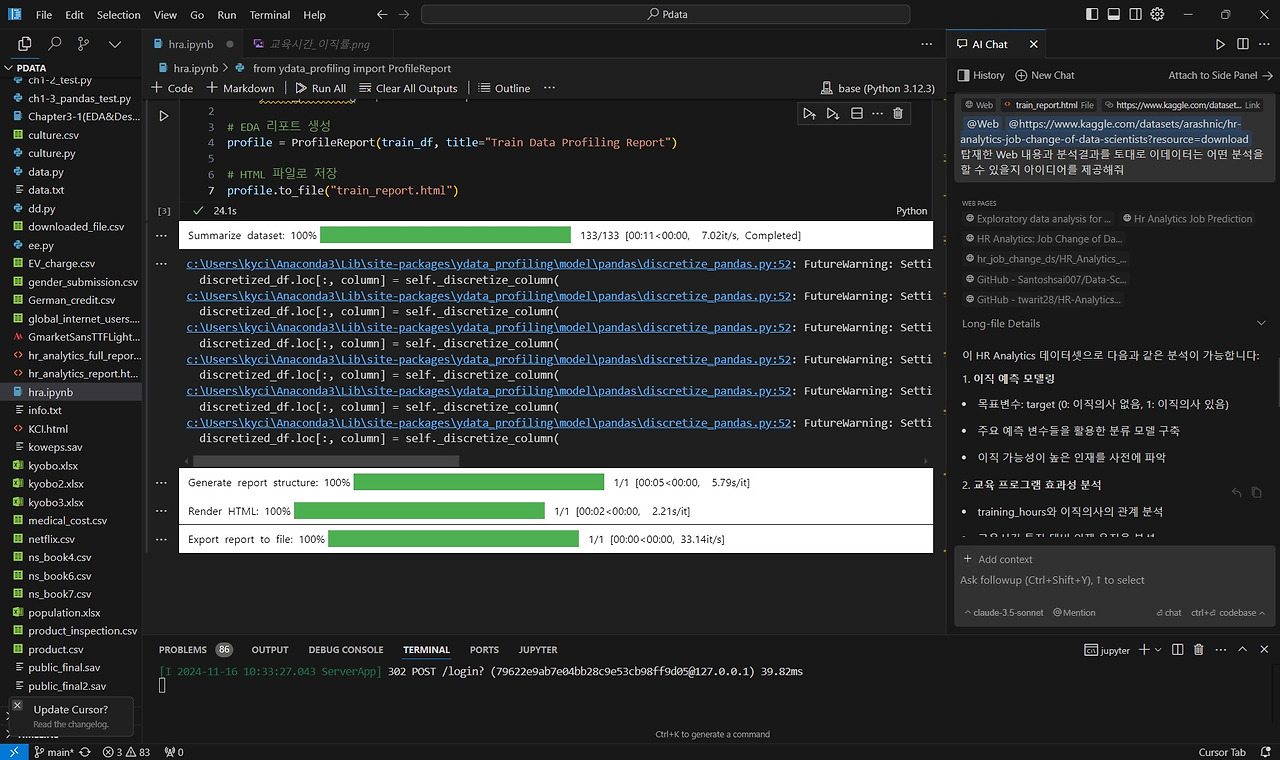The width and height of the screenshot is (1280, 760).
Task: Open Cursor settings gear icon
Action: [1157, 14]
